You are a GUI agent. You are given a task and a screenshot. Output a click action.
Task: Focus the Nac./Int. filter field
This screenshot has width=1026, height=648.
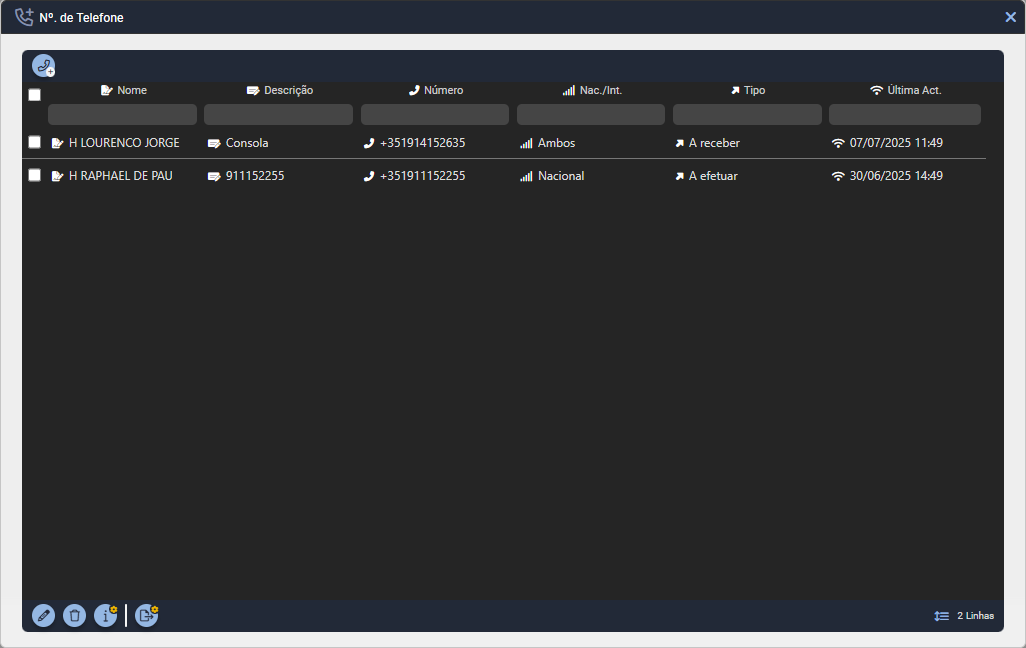591,115
